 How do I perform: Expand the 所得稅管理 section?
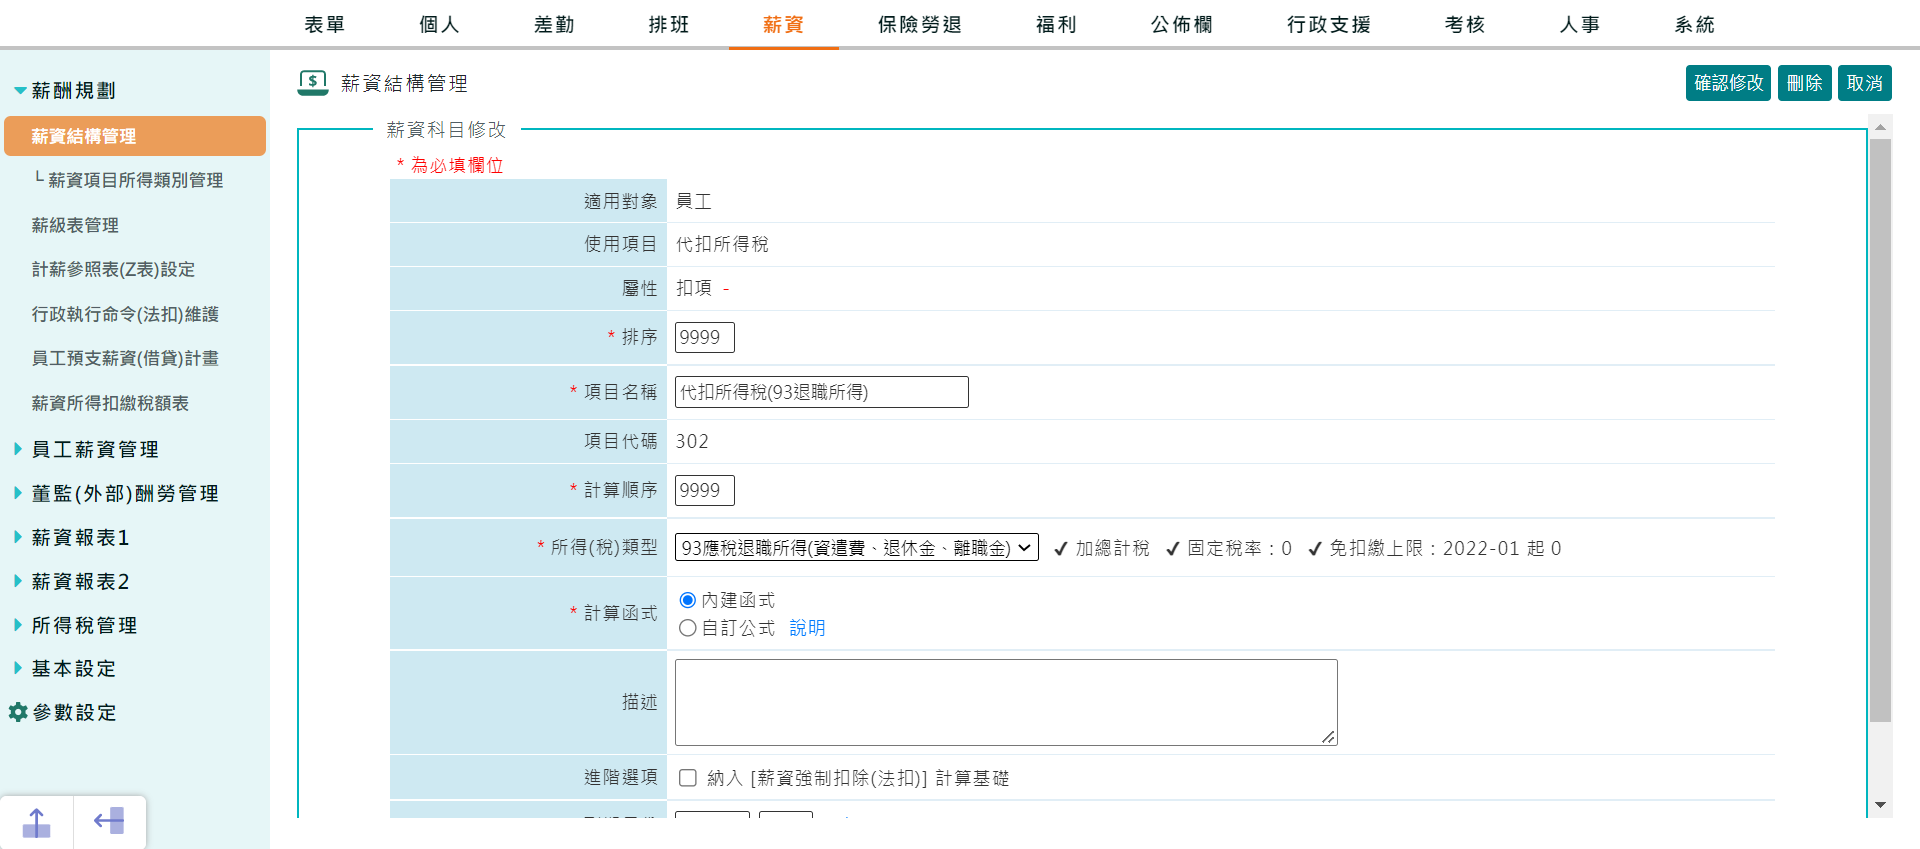coord(75,626)
